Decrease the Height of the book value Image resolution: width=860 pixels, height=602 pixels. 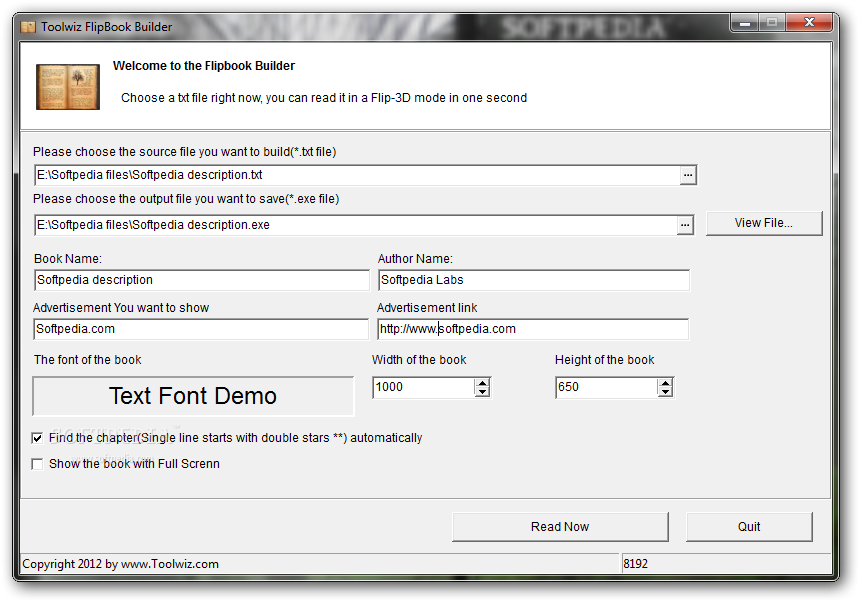point(665,391)
